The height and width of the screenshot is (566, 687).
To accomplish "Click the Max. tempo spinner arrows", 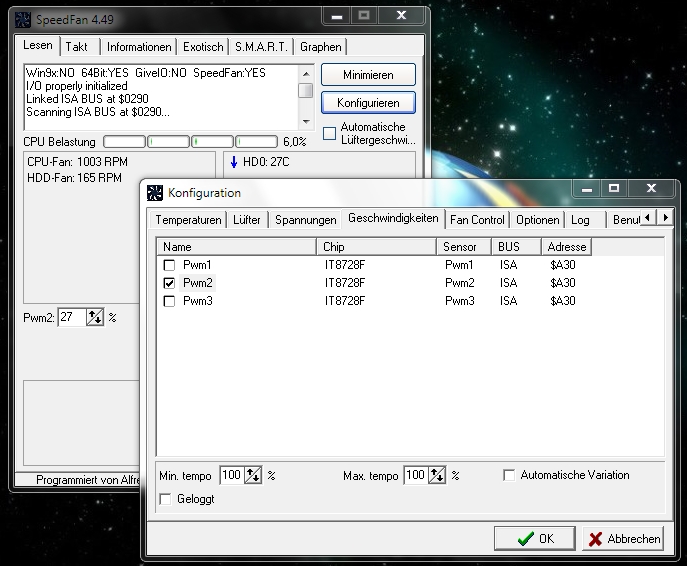I will coord(437,475).
